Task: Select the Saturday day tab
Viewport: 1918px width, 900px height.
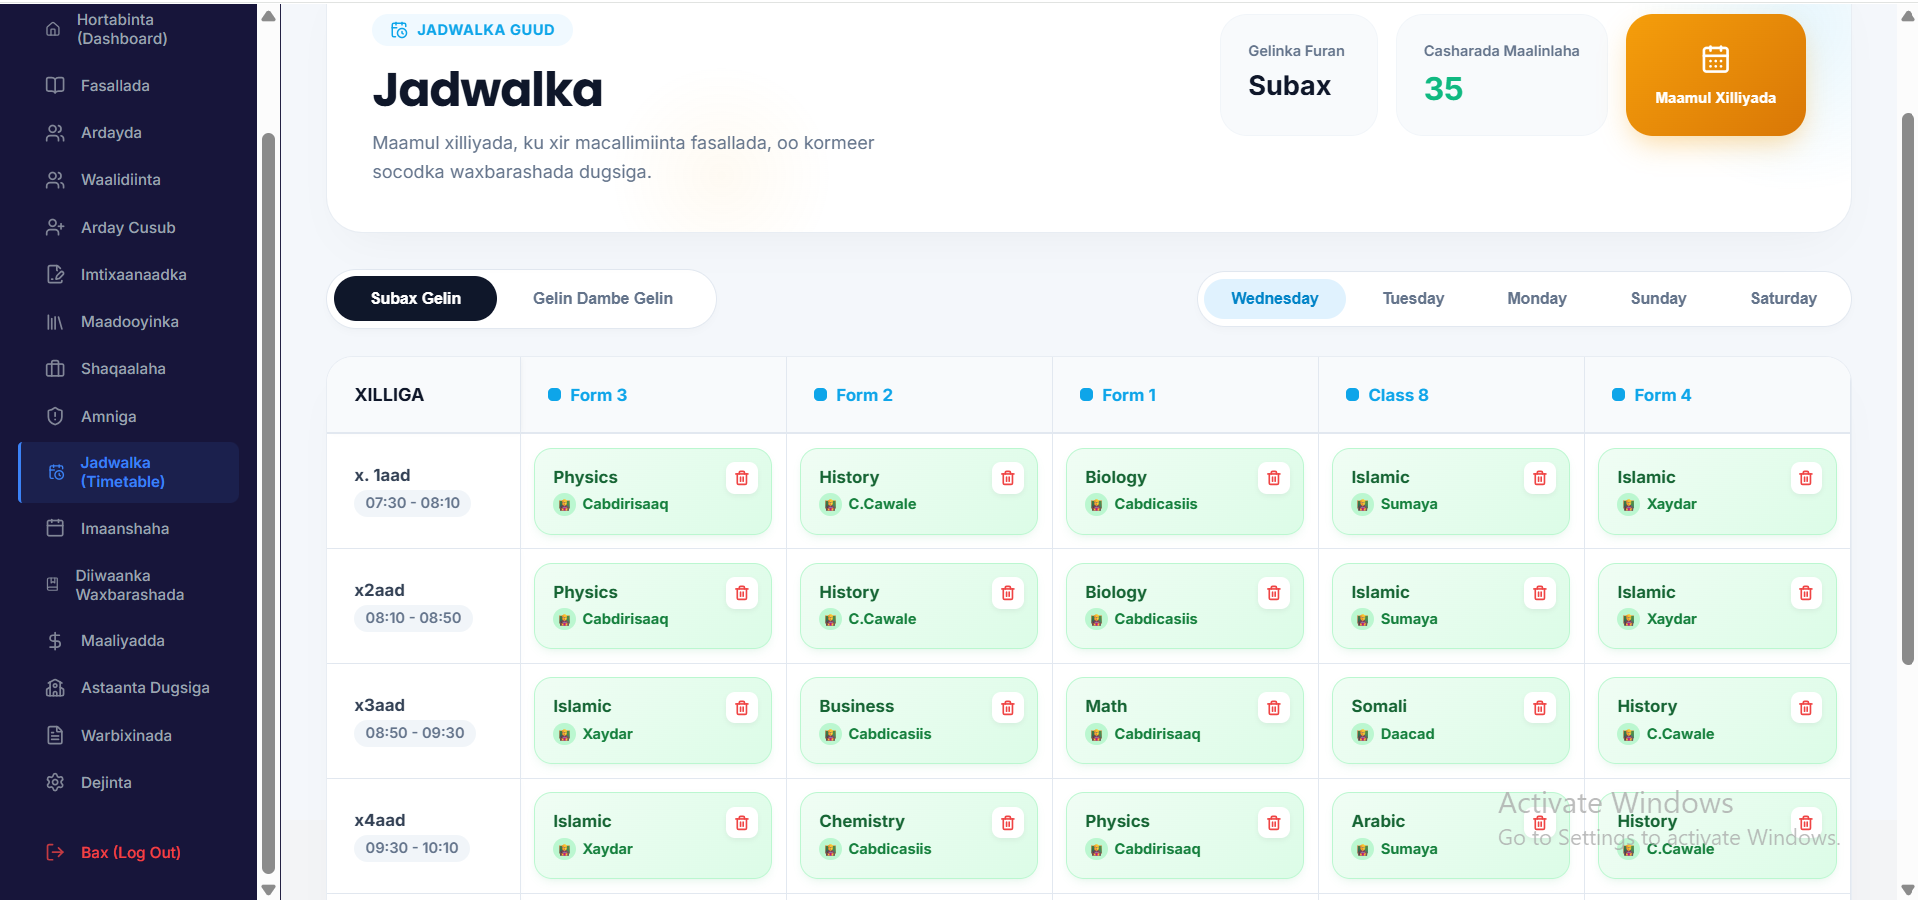Action: click(x=1783, y=298)
